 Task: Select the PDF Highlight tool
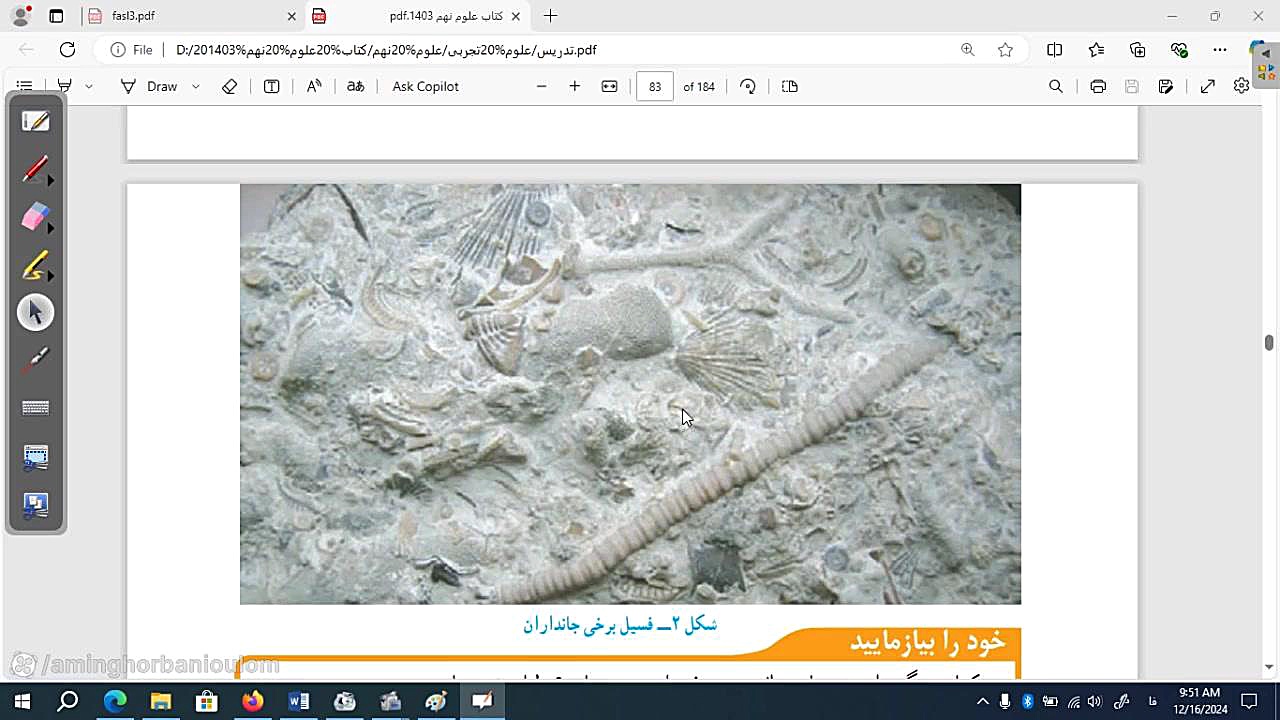coord(64,86)
